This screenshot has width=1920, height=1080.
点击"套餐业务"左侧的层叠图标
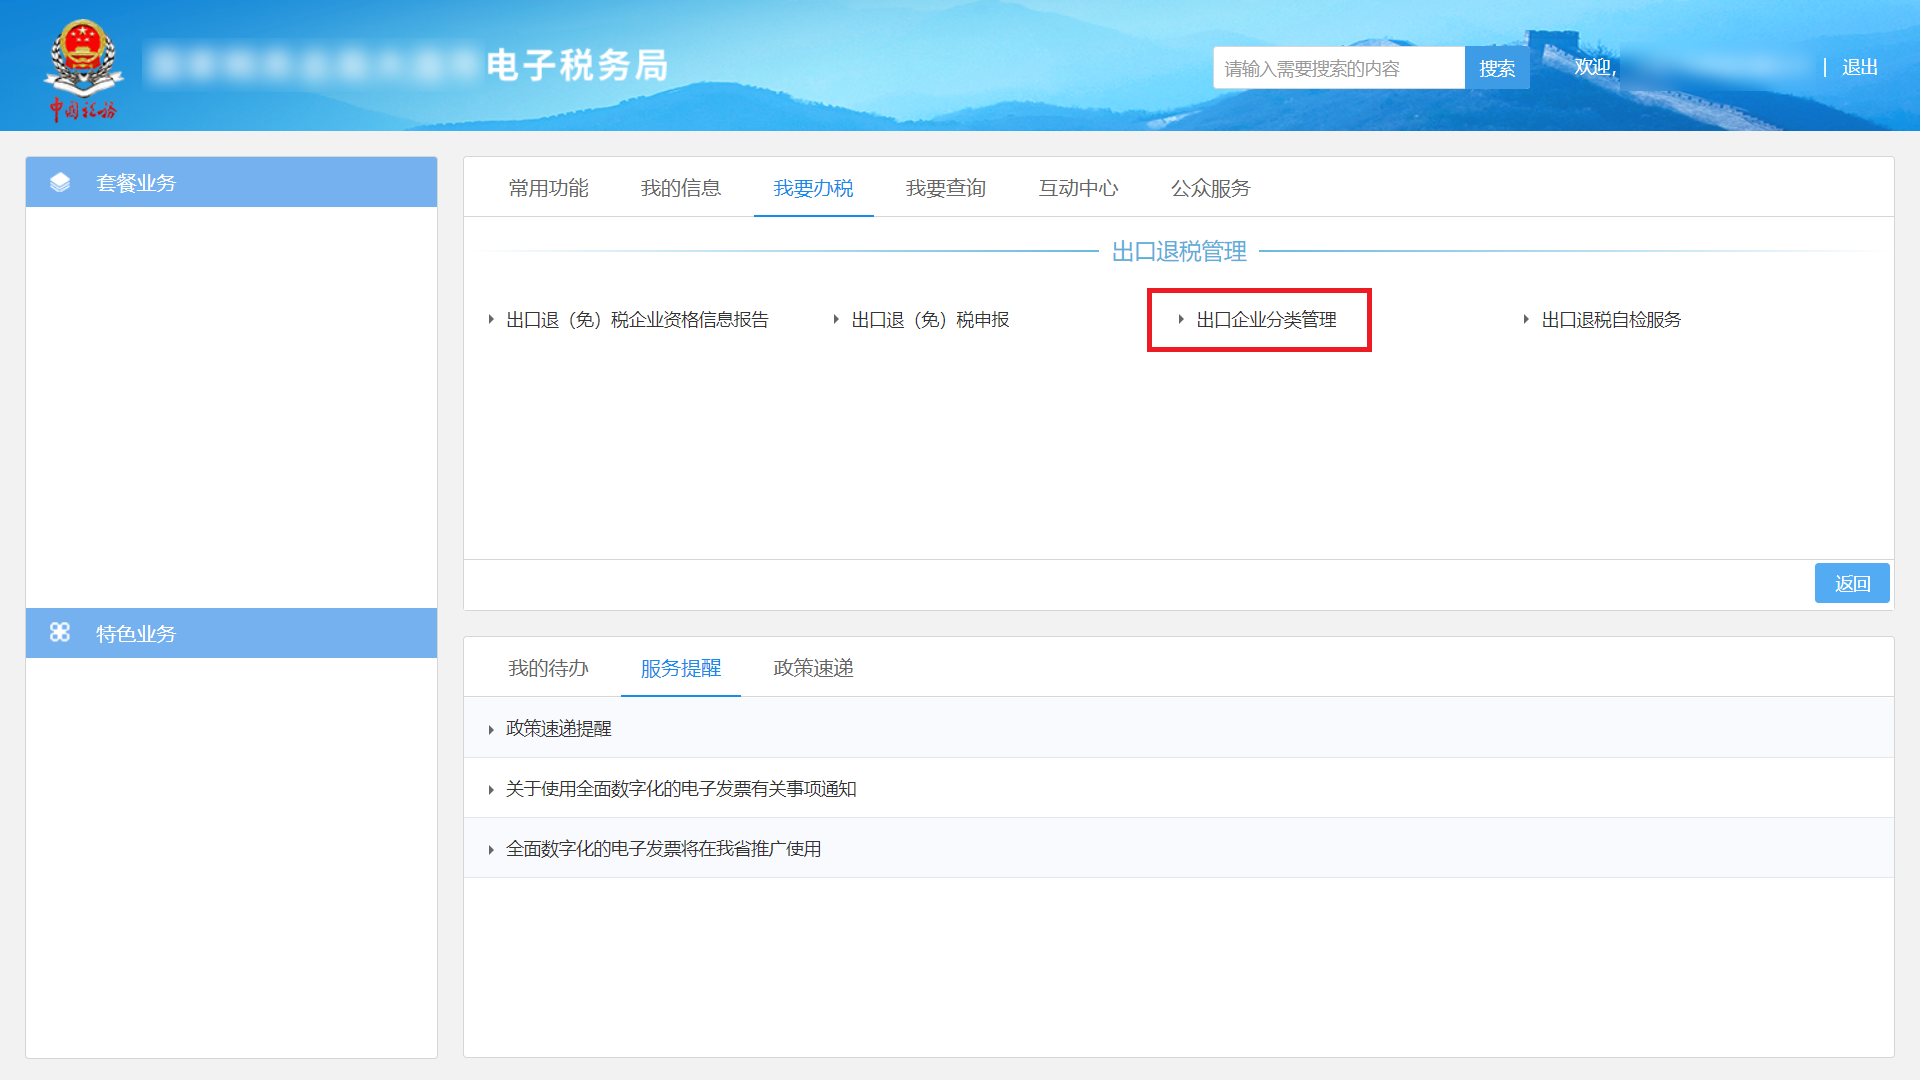click(60, 182)
